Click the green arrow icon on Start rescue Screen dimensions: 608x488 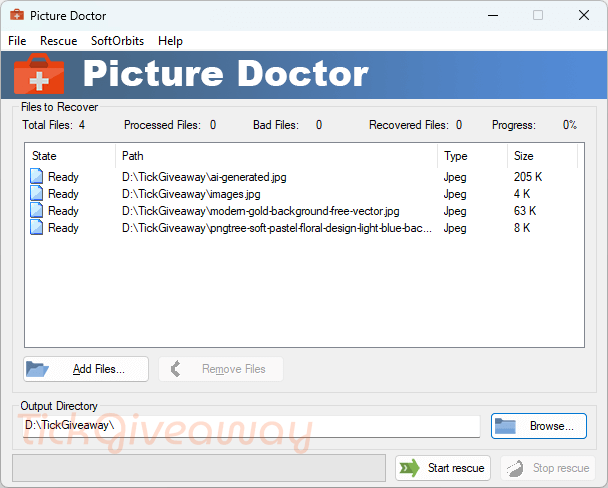tap(409, 468)
